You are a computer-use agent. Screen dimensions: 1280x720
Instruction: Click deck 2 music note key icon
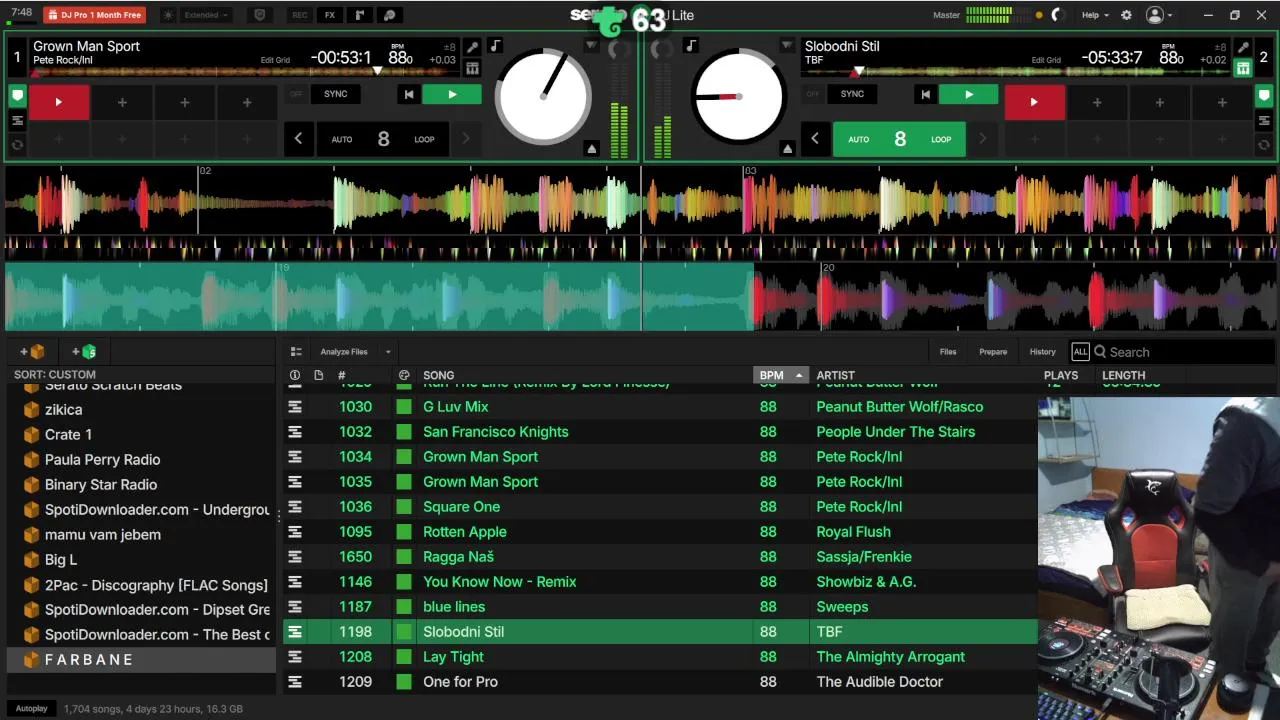(x=691, y=46)
